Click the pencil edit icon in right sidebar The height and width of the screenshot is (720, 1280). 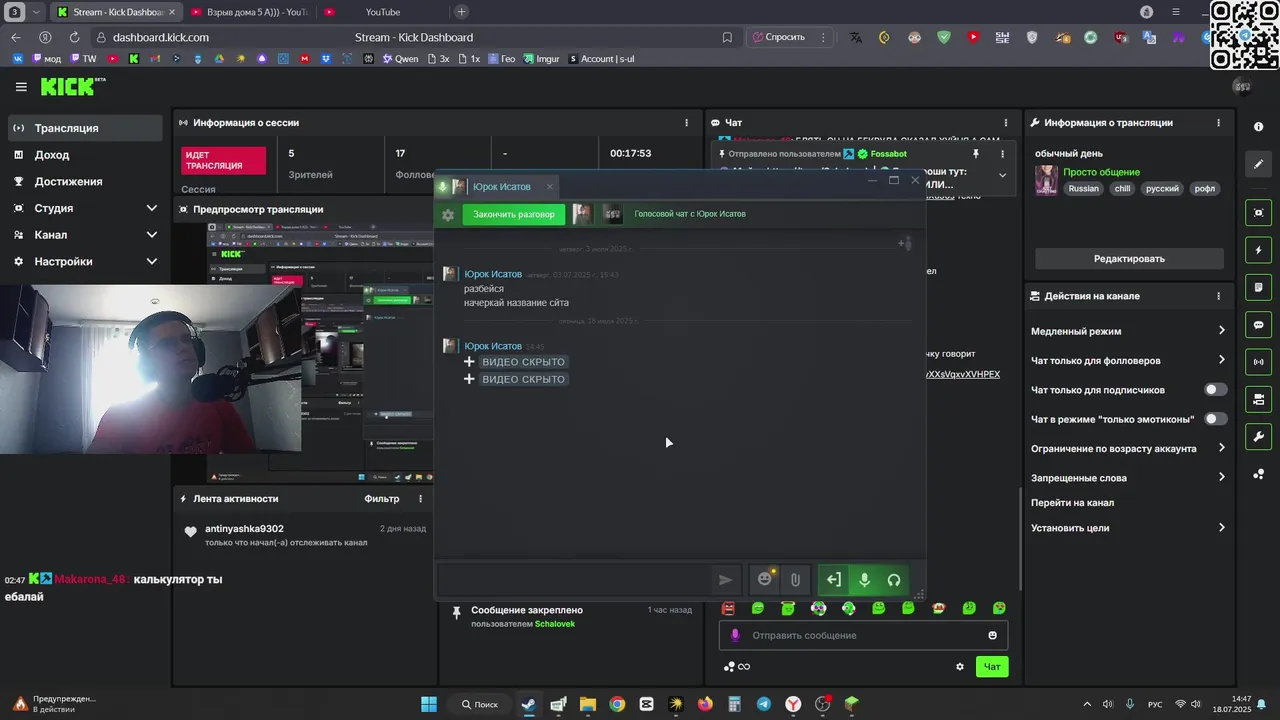tap(1258, 164)
